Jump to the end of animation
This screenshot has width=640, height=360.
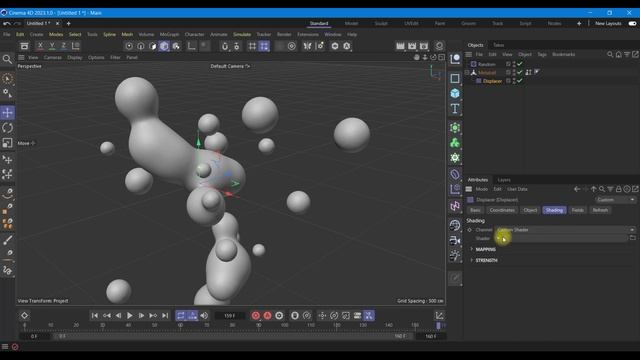pyautogui.click(x=165, y=316)
